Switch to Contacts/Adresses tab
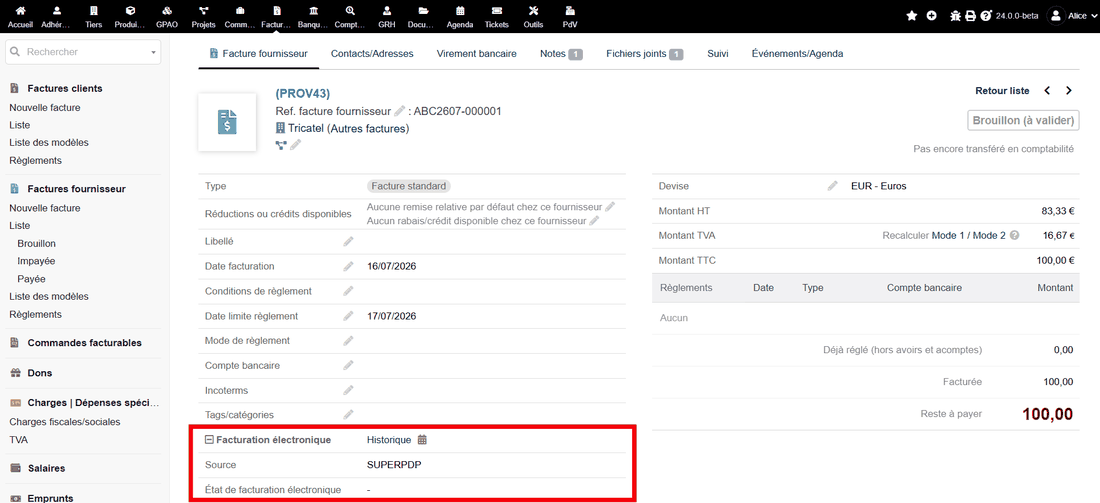 coord(372,53)
